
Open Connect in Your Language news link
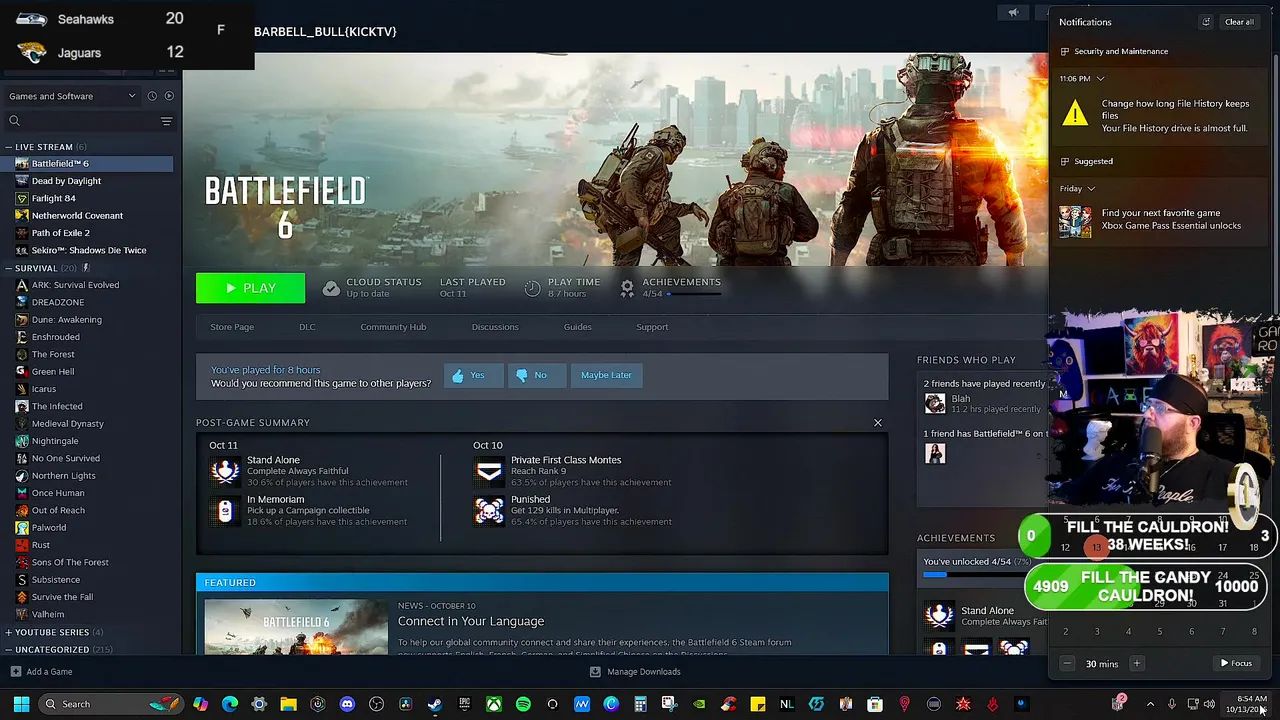click(x=471, y=621)
